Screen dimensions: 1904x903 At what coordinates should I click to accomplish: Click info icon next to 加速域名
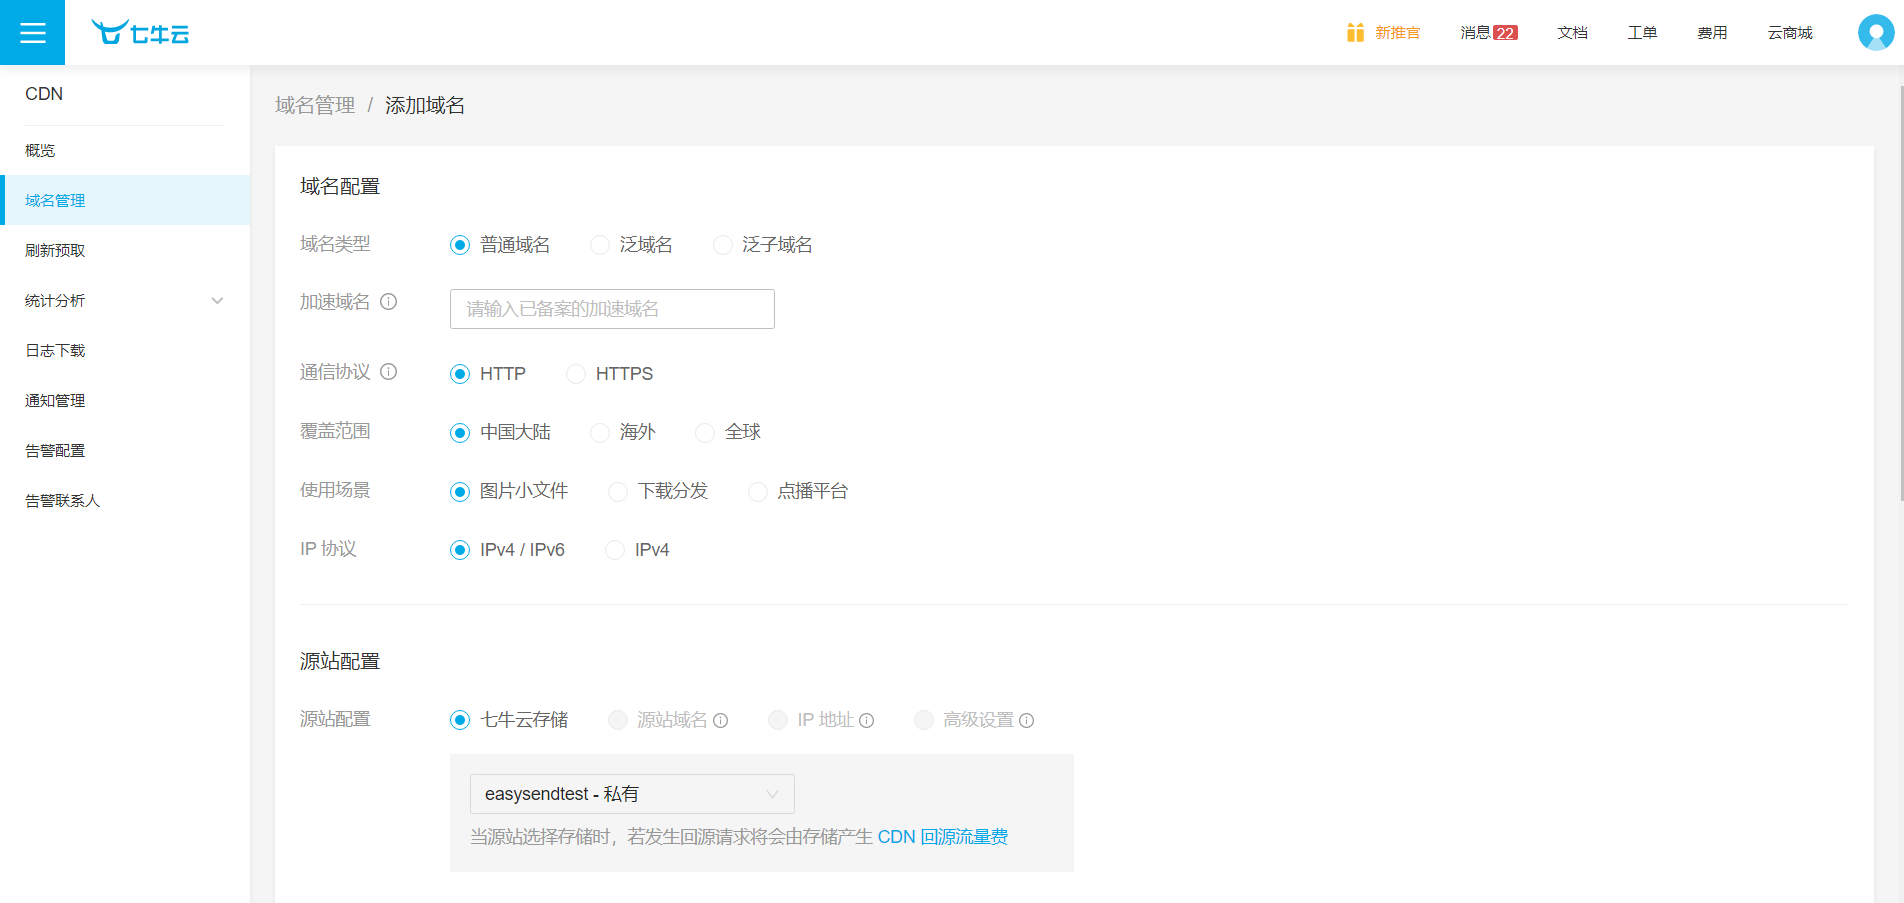pyautogui.click(x=389, y=302)
